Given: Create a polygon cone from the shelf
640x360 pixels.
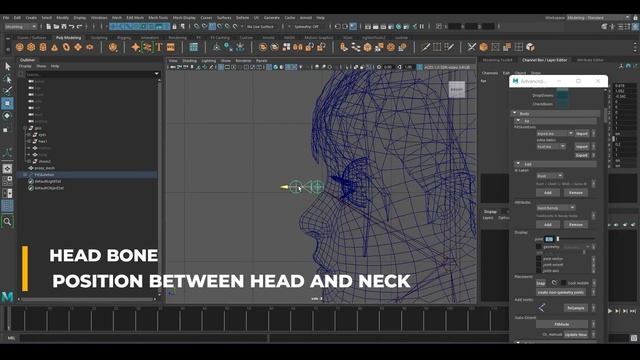Looking at the screenshot, I should point(54,47).
